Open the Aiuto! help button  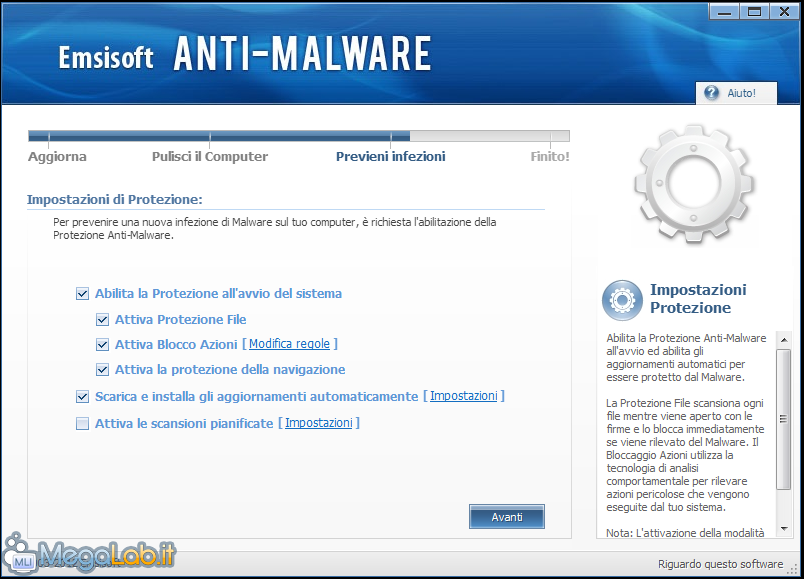click(x=736, y=93)
